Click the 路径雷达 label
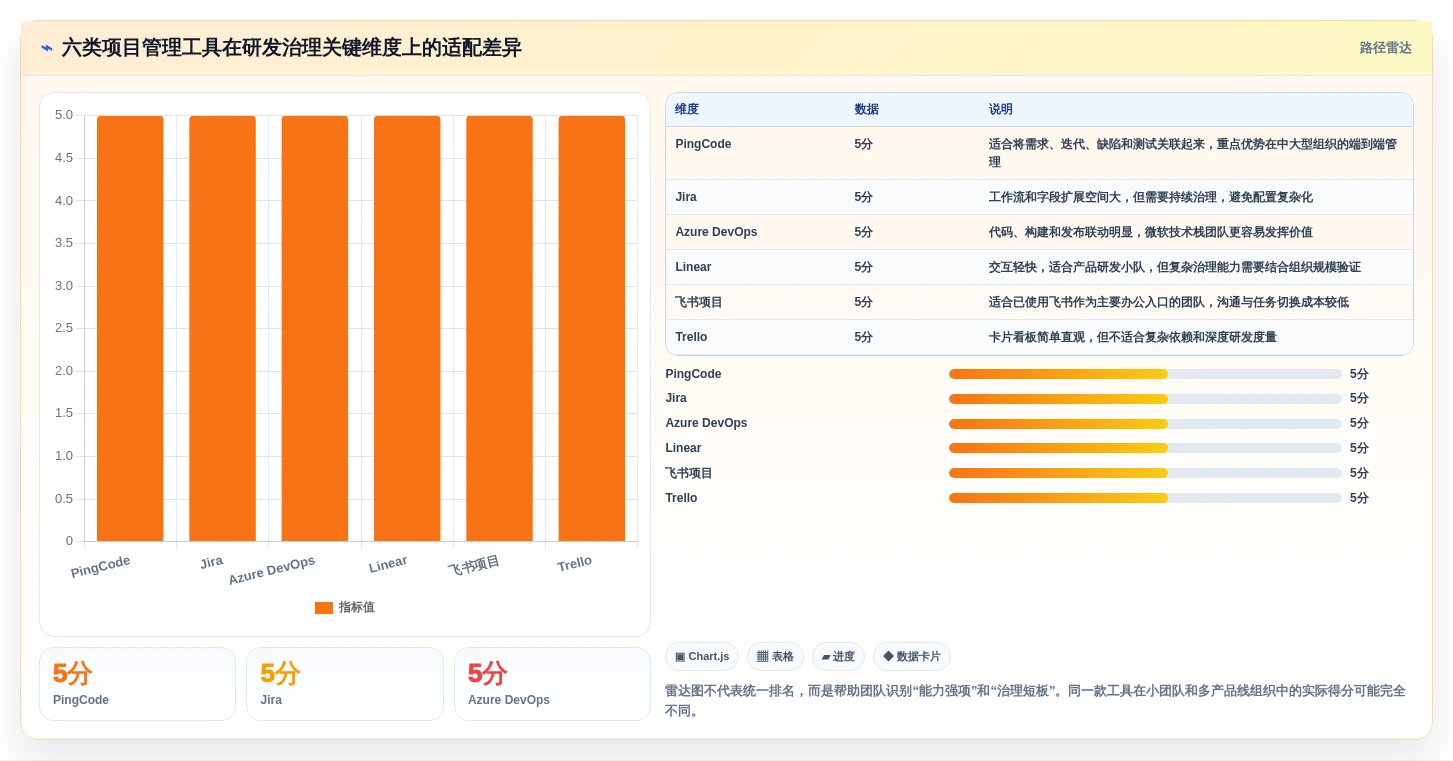This screenshot has width=1453, height=761. pos(1385,48)
